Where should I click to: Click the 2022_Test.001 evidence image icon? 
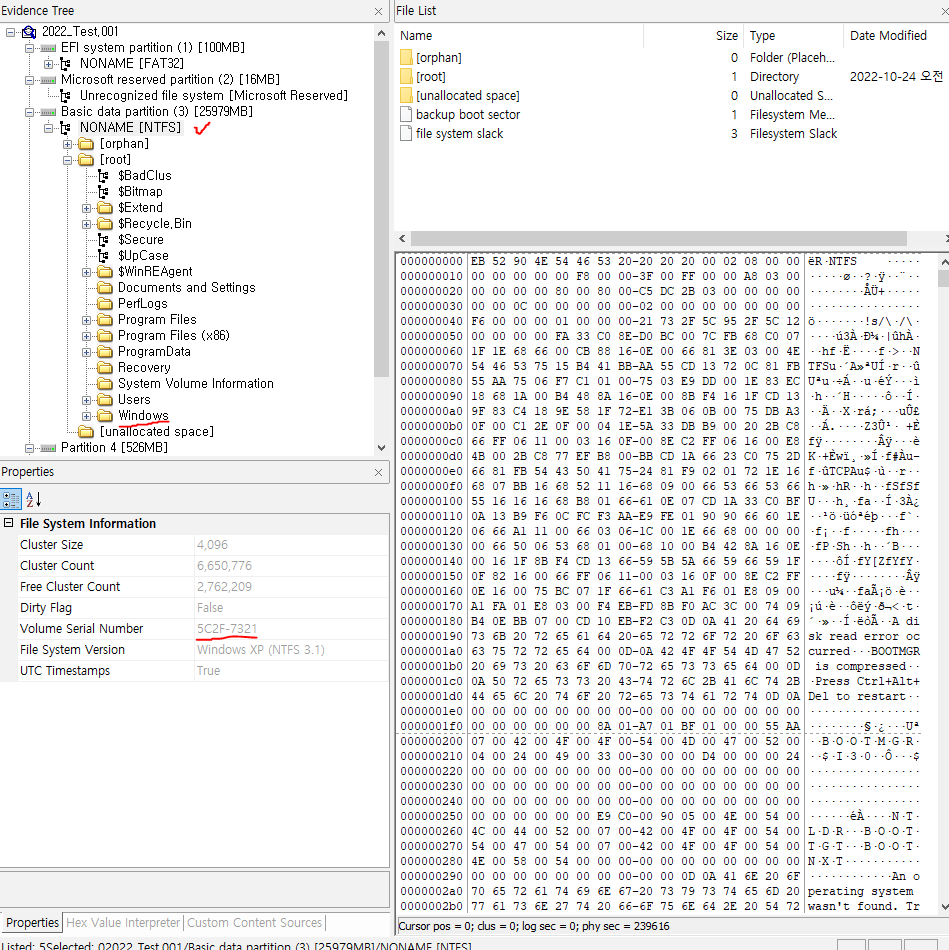(29, 32)
